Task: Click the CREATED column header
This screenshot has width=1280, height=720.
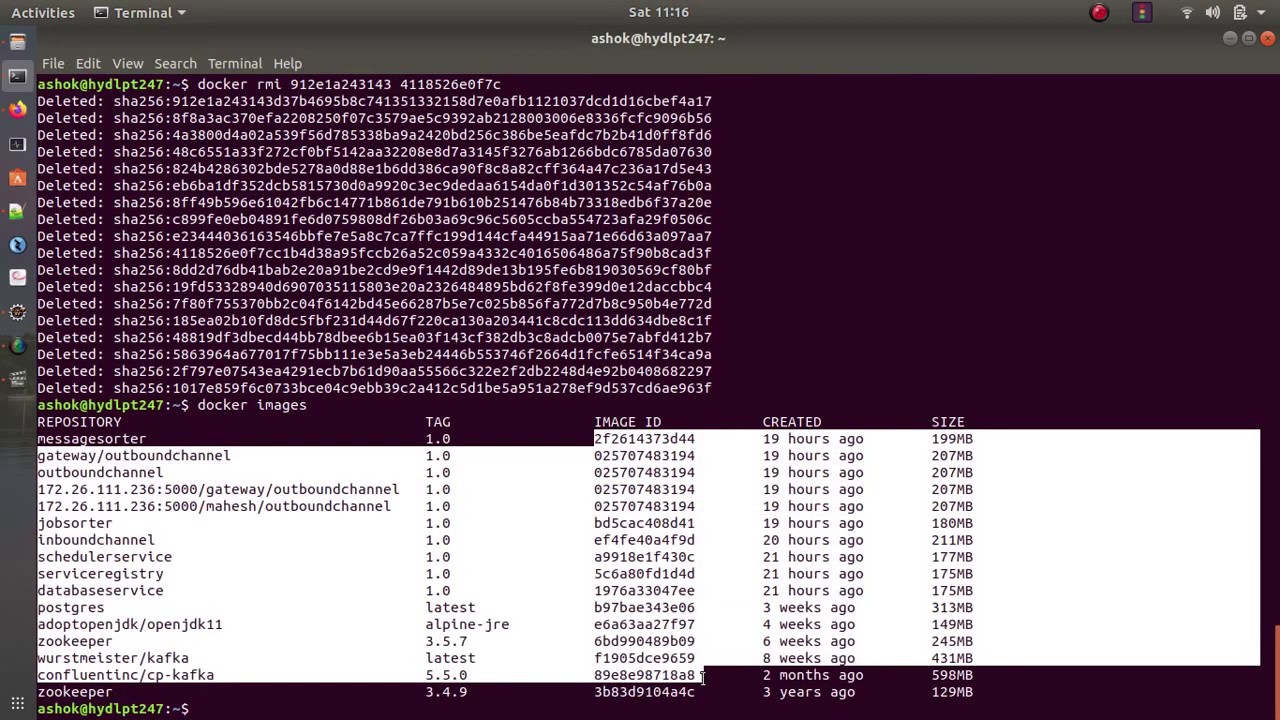Action: (792, 422)
